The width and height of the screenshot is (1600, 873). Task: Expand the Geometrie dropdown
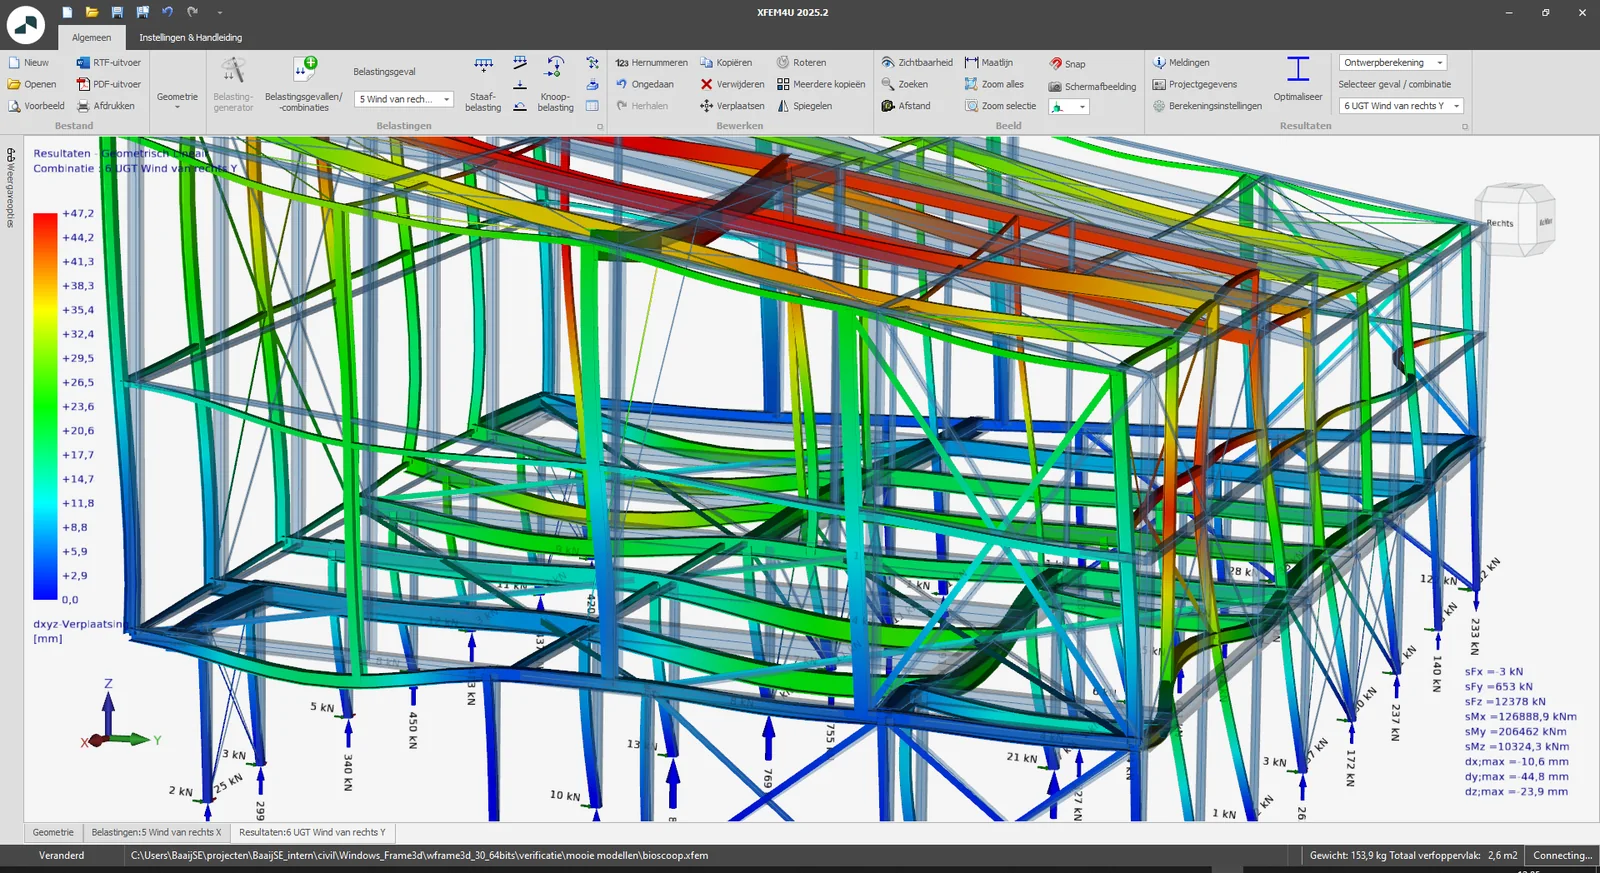177,99
